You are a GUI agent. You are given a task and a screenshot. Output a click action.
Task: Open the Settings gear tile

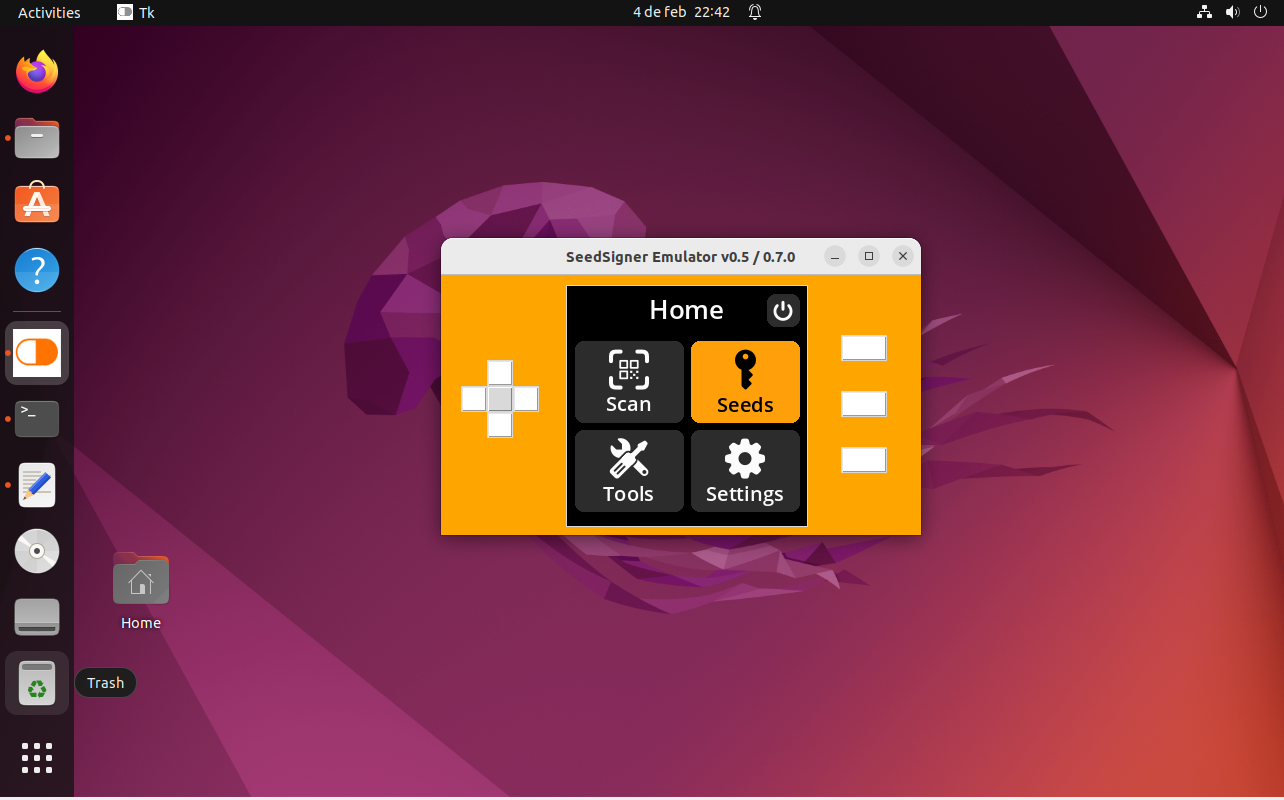coord(745,471)
